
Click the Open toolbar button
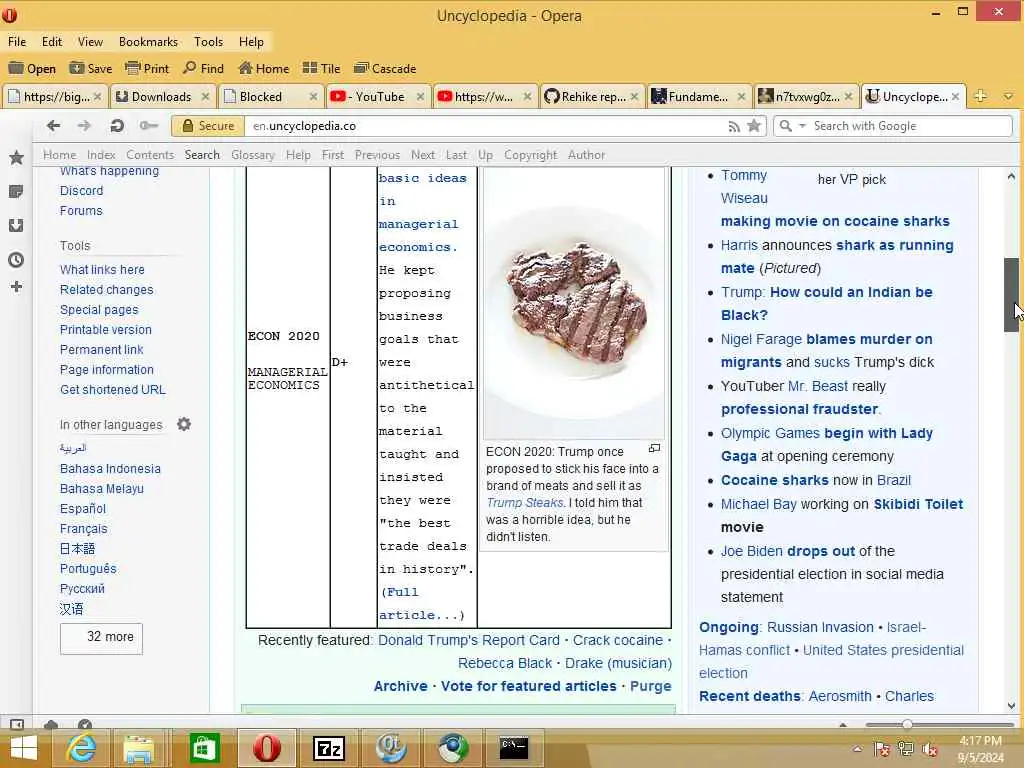(x=31, y=69)
